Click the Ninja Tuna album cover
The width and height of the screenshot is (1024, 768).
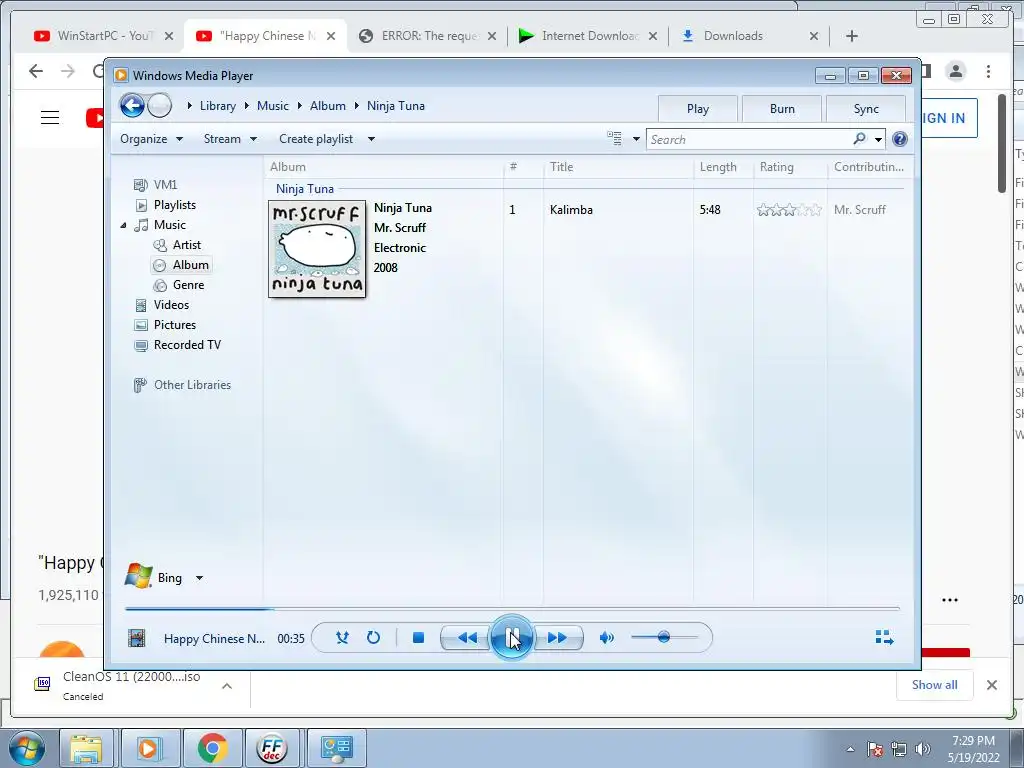tap(317, 249)
